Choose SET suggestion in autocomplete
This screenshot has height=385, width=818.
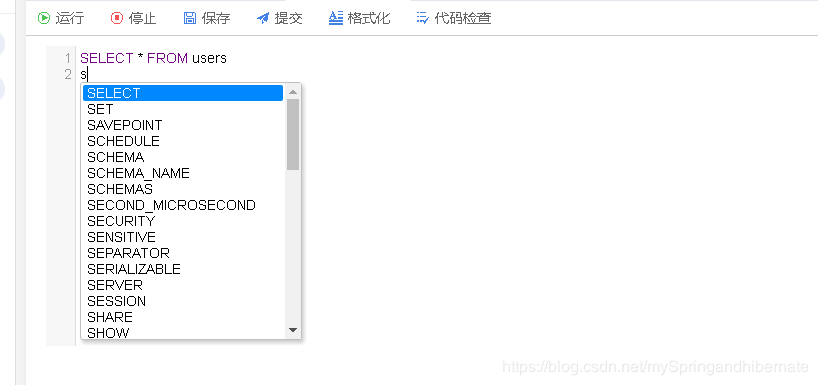[x=183, y=109]
